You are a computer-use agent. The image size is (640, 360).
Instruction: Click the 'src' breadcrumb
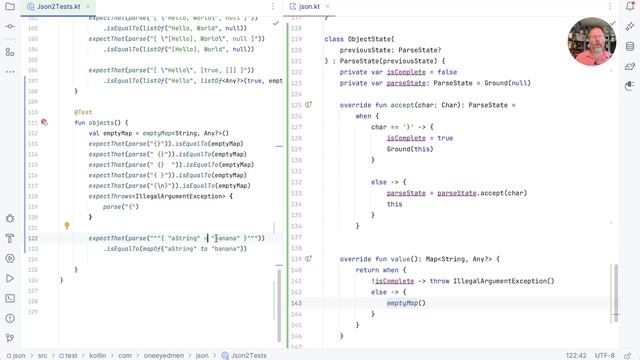tap(42, 356)
